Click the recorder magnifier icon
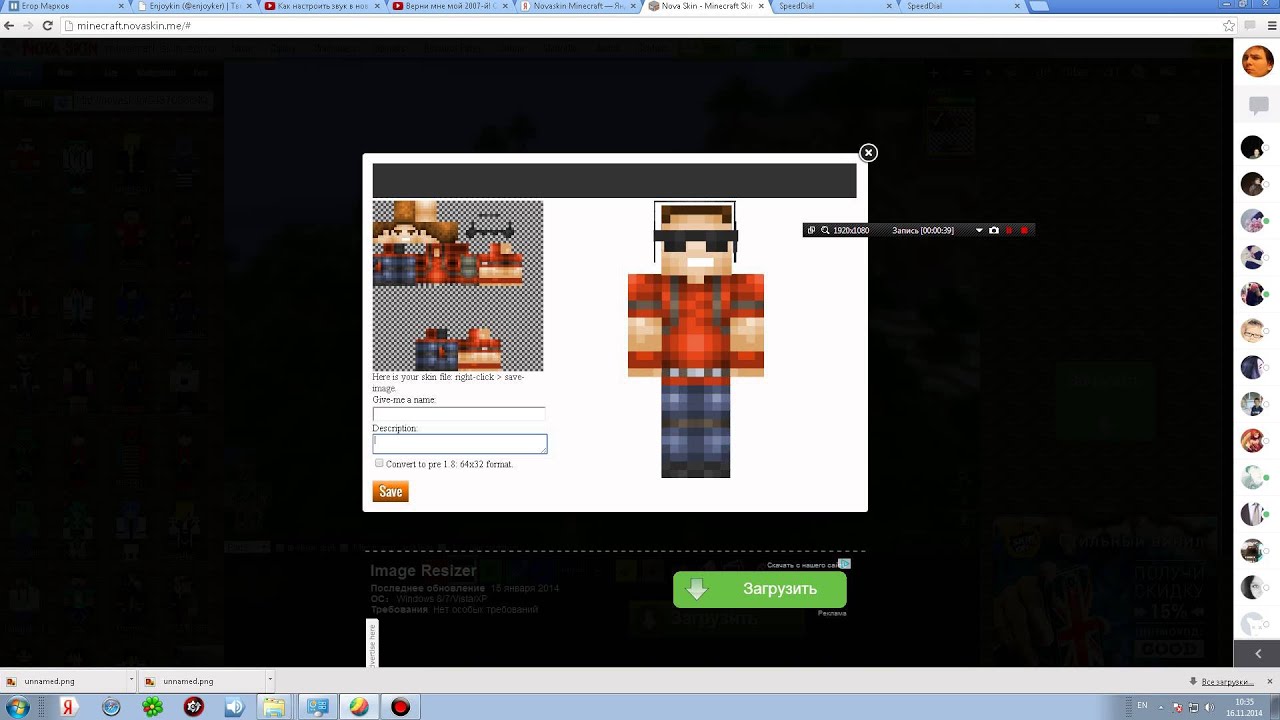Image resolution: width=1280 pixels, height=720 pixels. coord(825,230)
